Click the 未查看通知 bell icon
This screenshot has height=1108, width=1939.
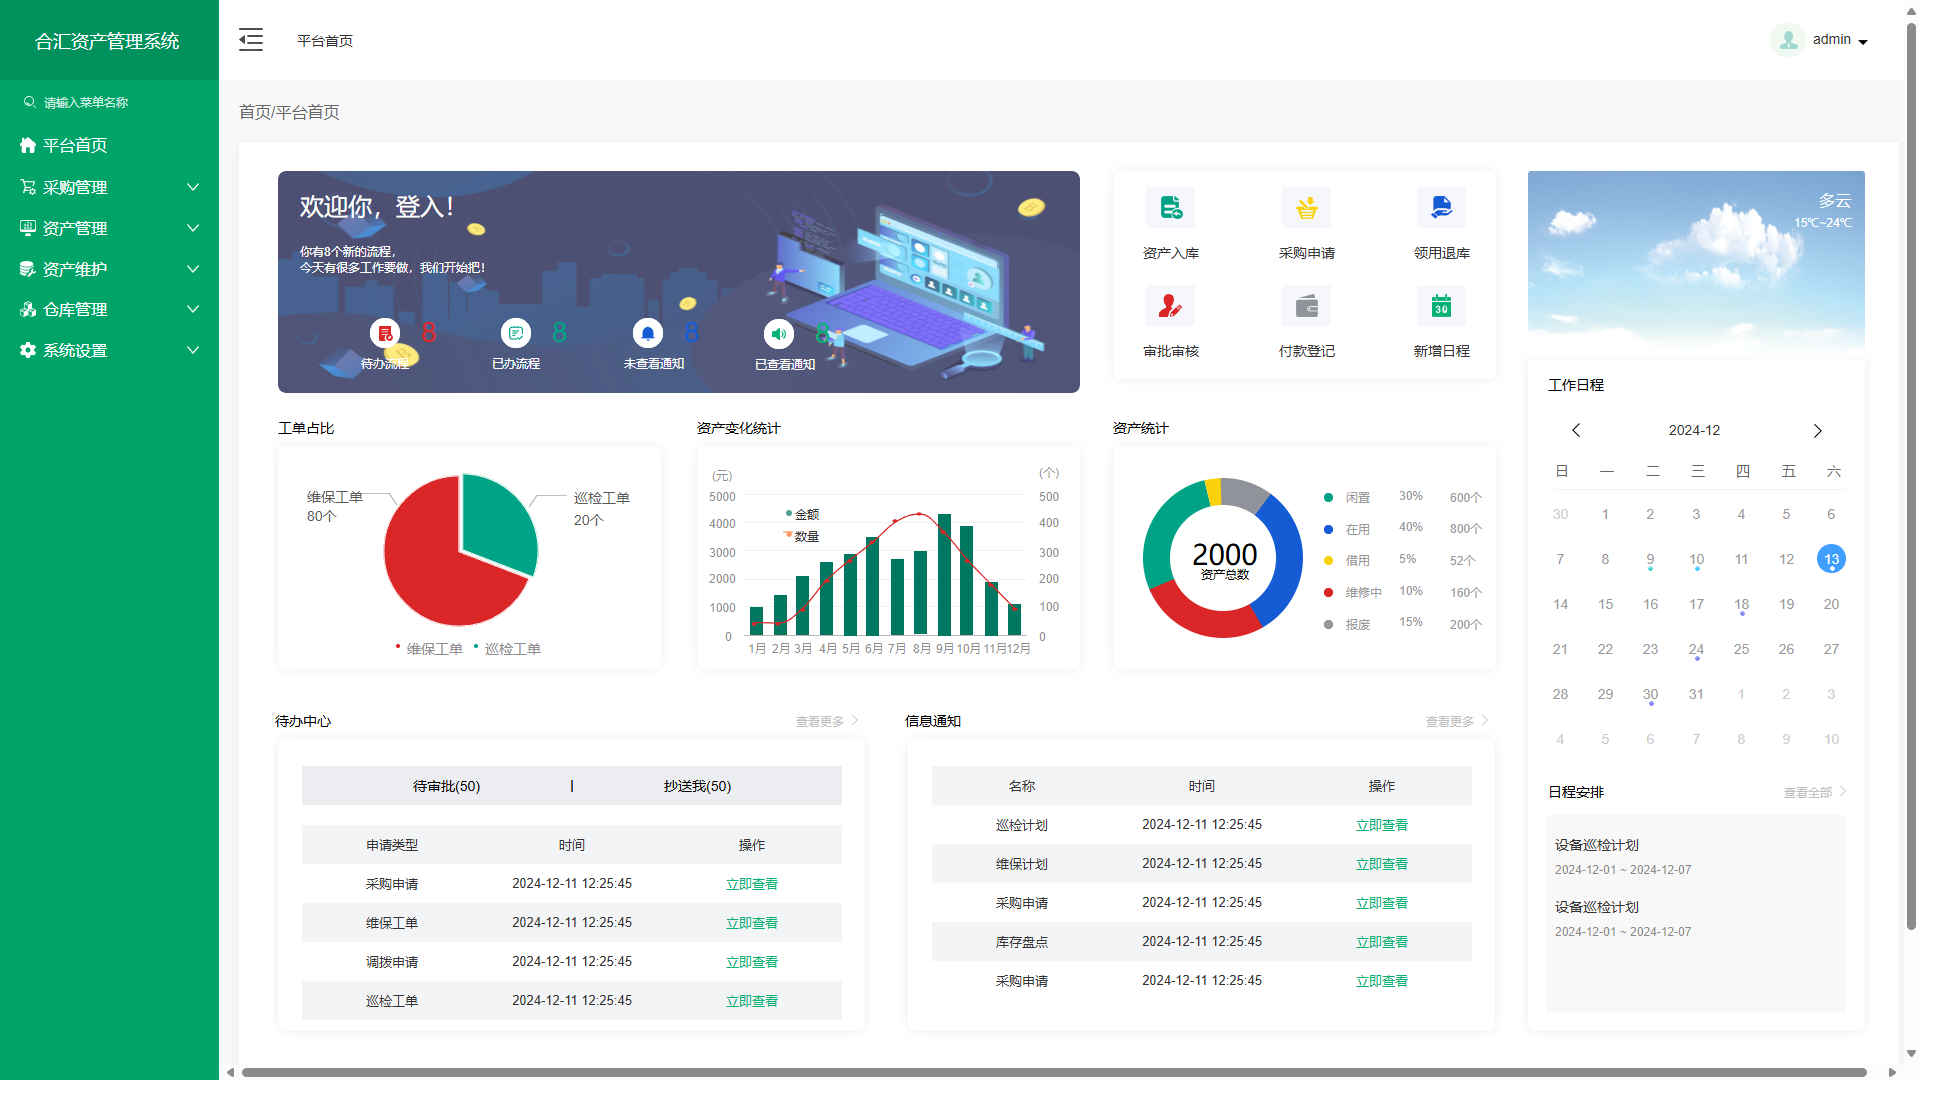coord(648,333)
